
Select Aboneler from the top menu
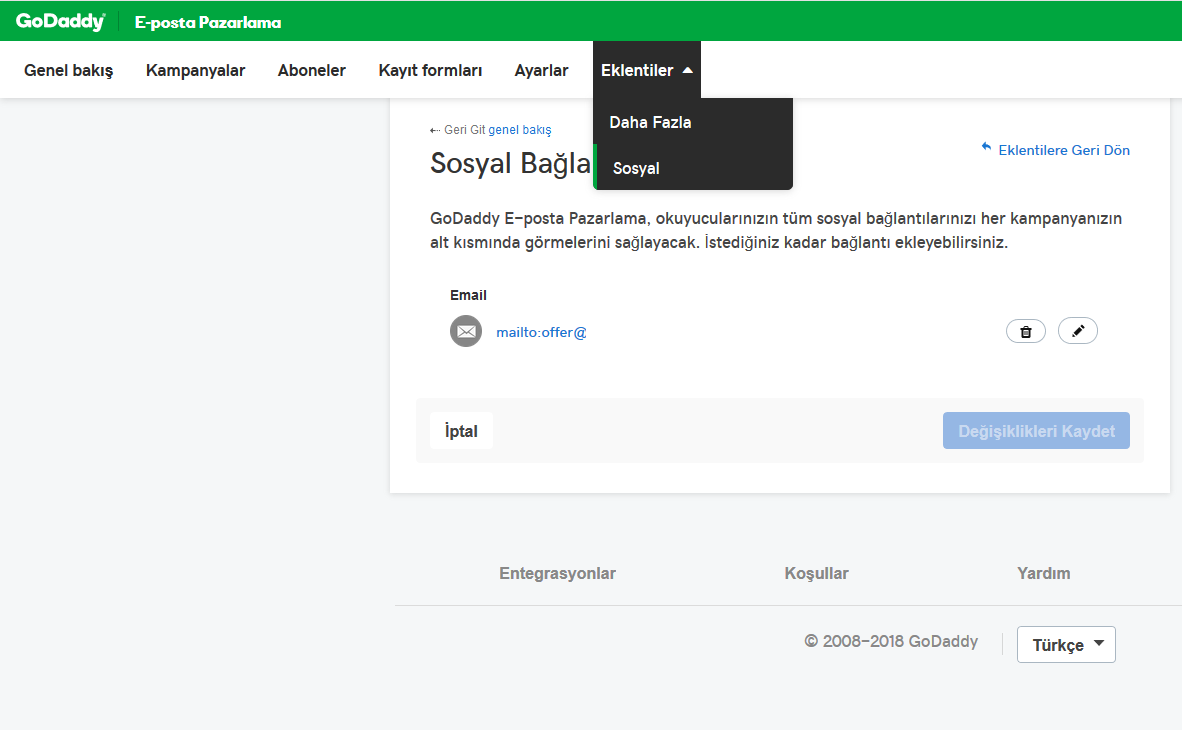[x=311, y=70]
